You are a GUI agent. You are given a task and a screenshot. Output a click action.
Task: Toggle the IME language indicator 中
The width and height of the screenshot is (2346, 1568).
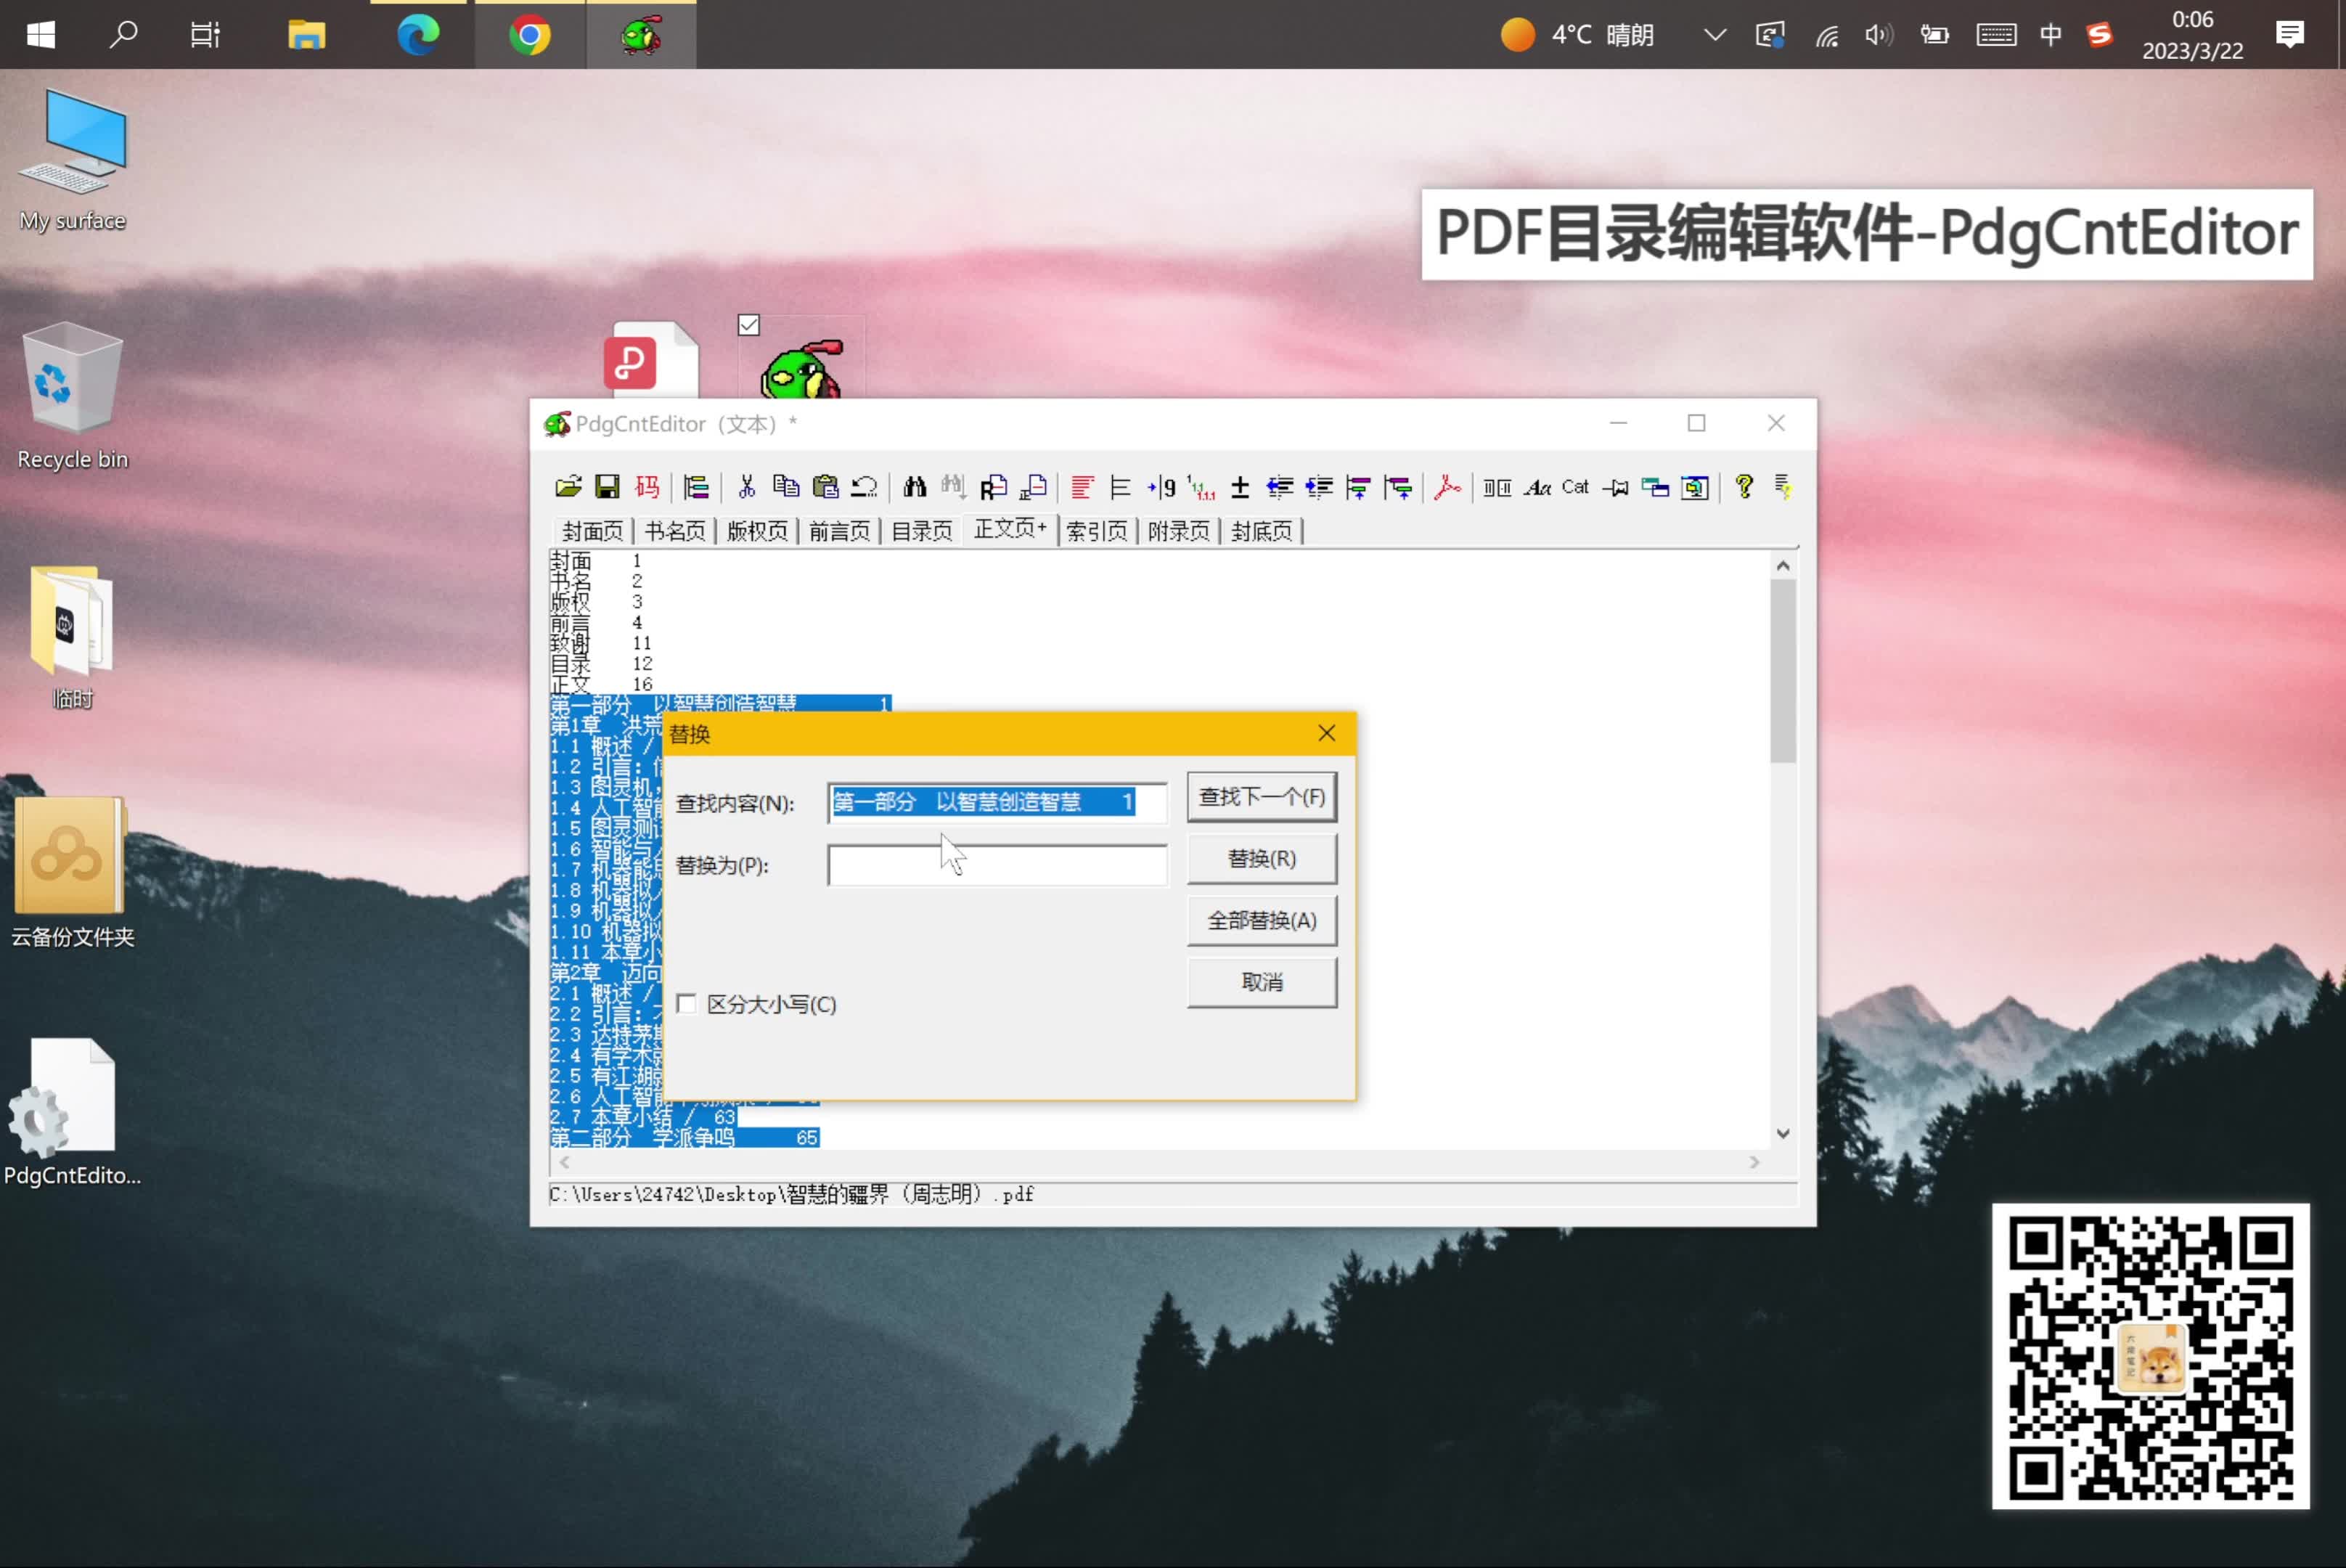(x=2049, y=34)
